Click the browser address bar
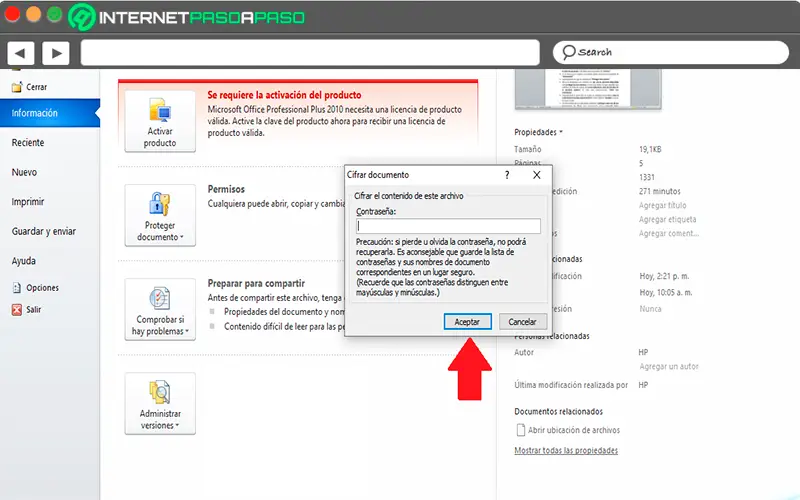The width and height of the screenshot is (800, 500). pos(310,53)
